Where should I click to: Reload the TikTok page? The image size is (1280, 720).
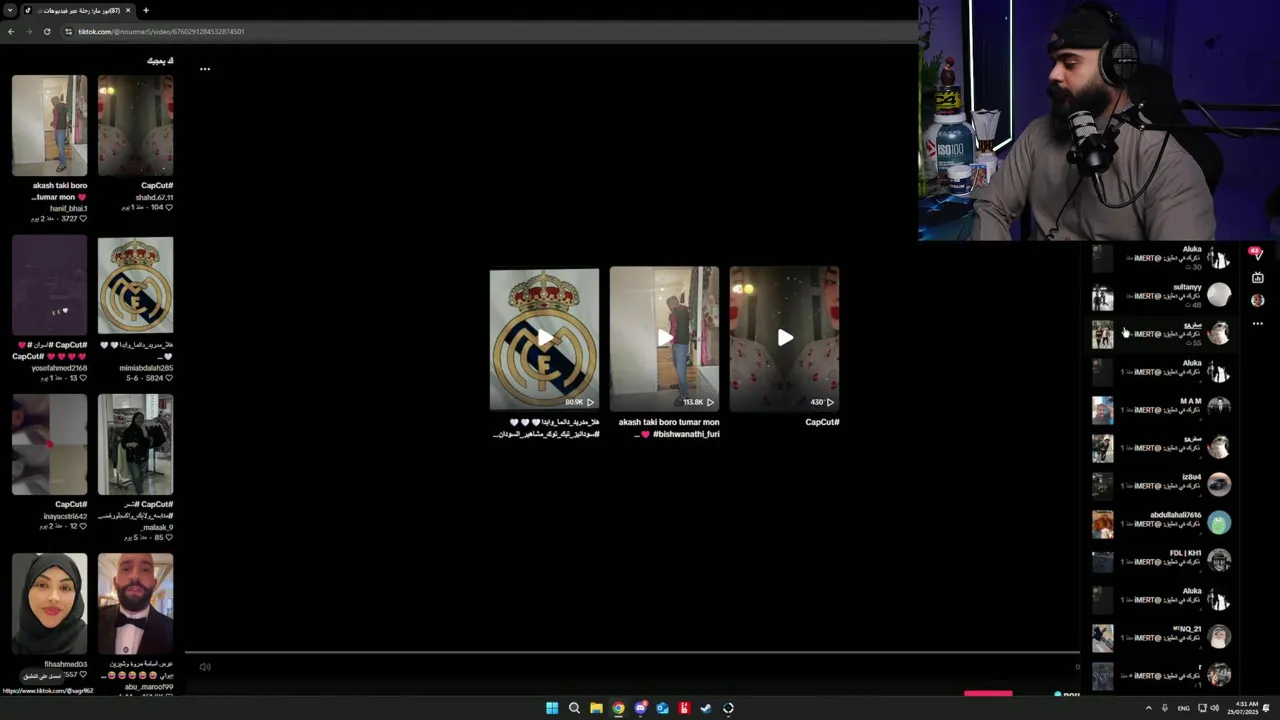(46, 31)
